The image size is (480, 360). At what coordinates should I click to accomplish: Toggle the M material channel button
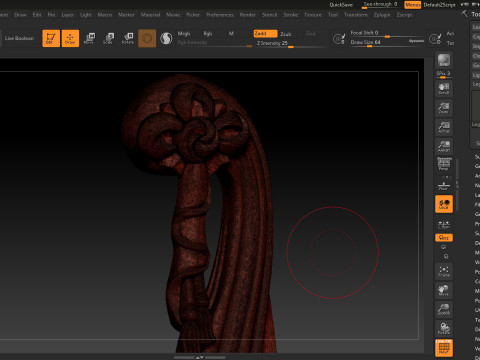tap(231, 34)
